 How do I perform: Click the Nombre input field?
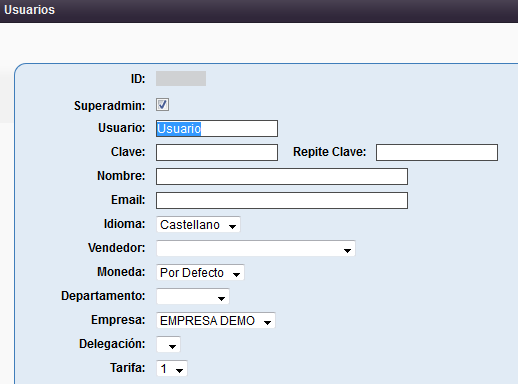pos(282,176)
